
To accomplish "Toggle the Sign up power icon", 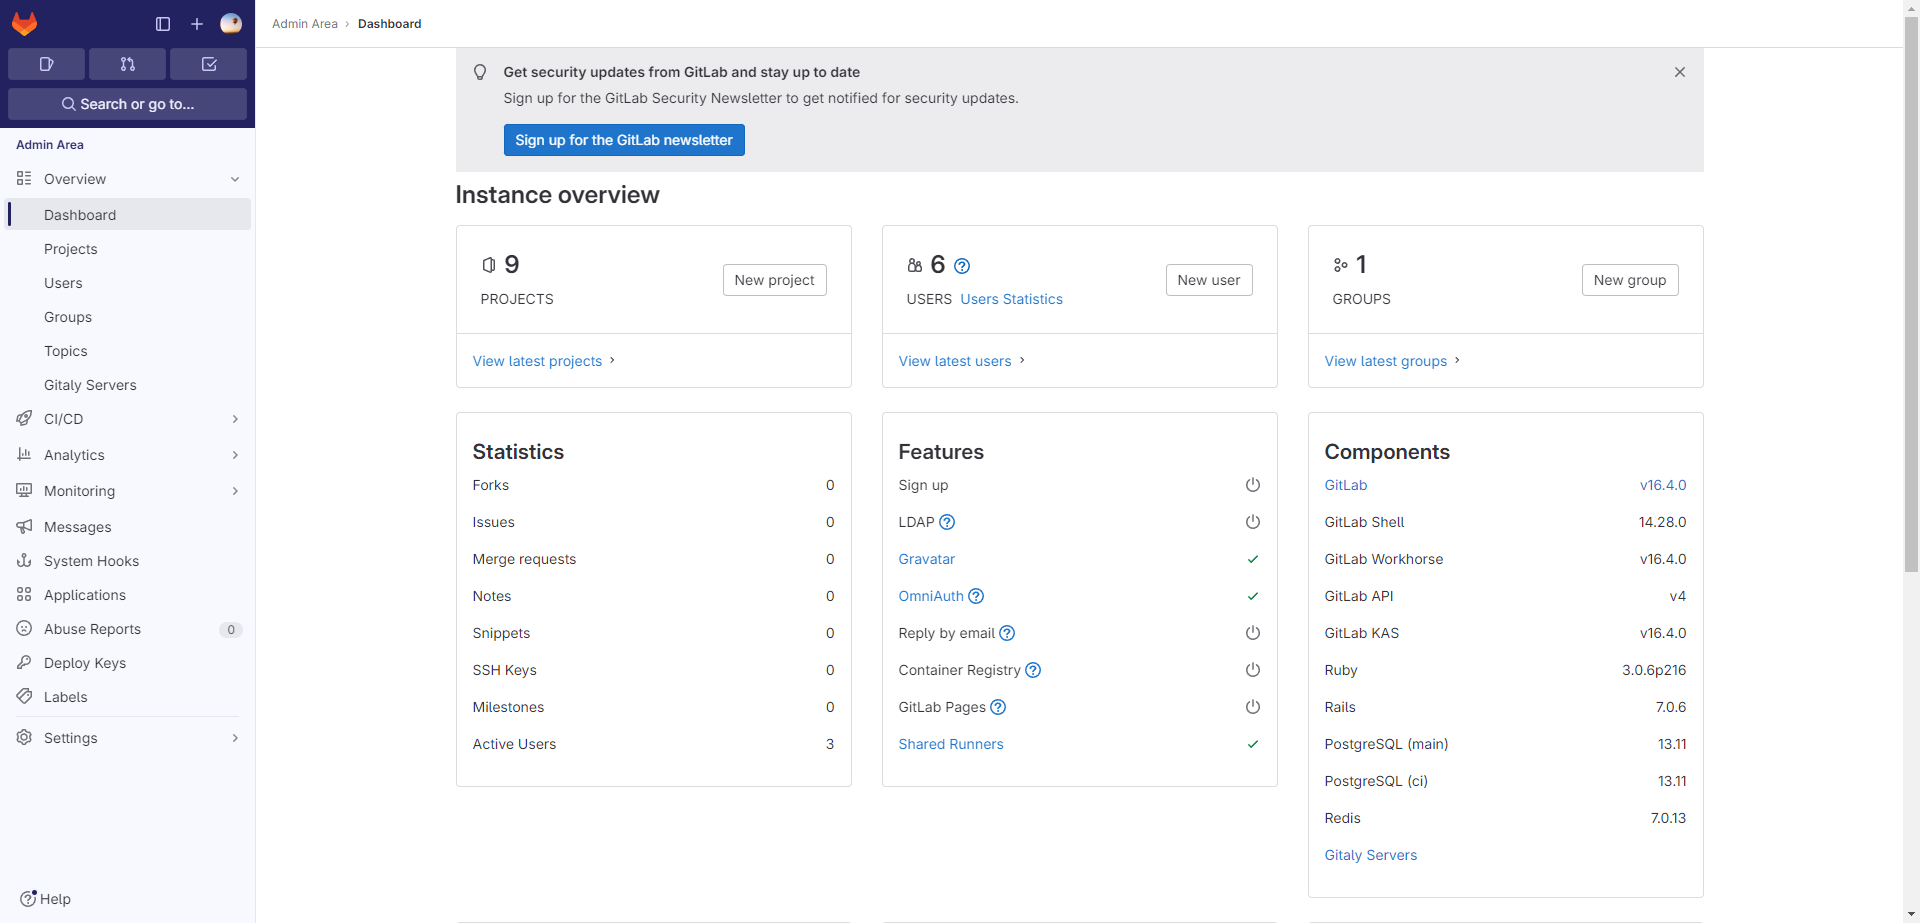I will click(1253, 485).
